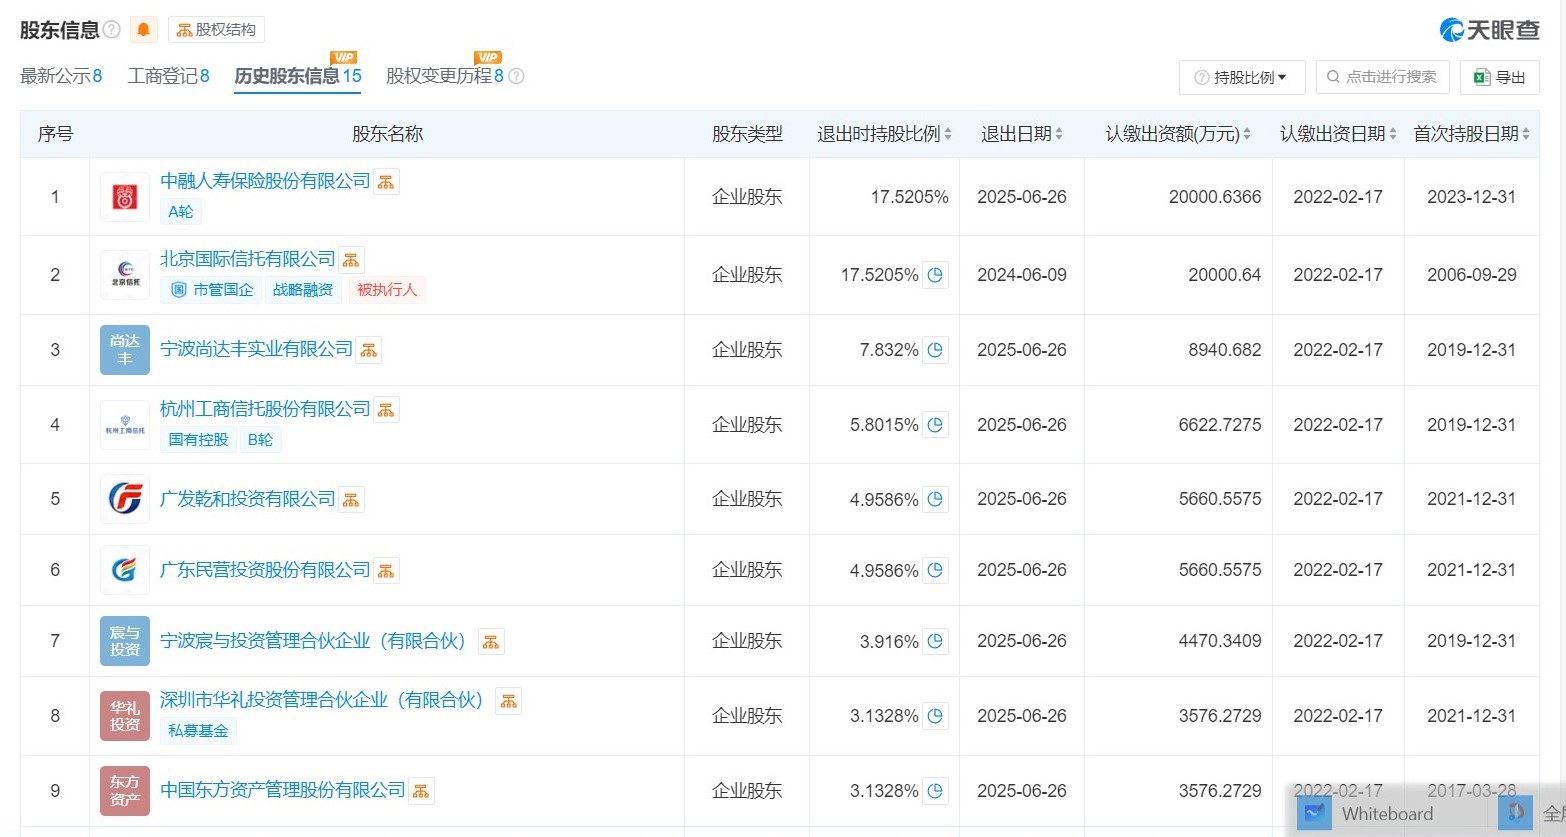Click share history icon beside 3.916%
Screen dimensions: 1566x837
935,641
